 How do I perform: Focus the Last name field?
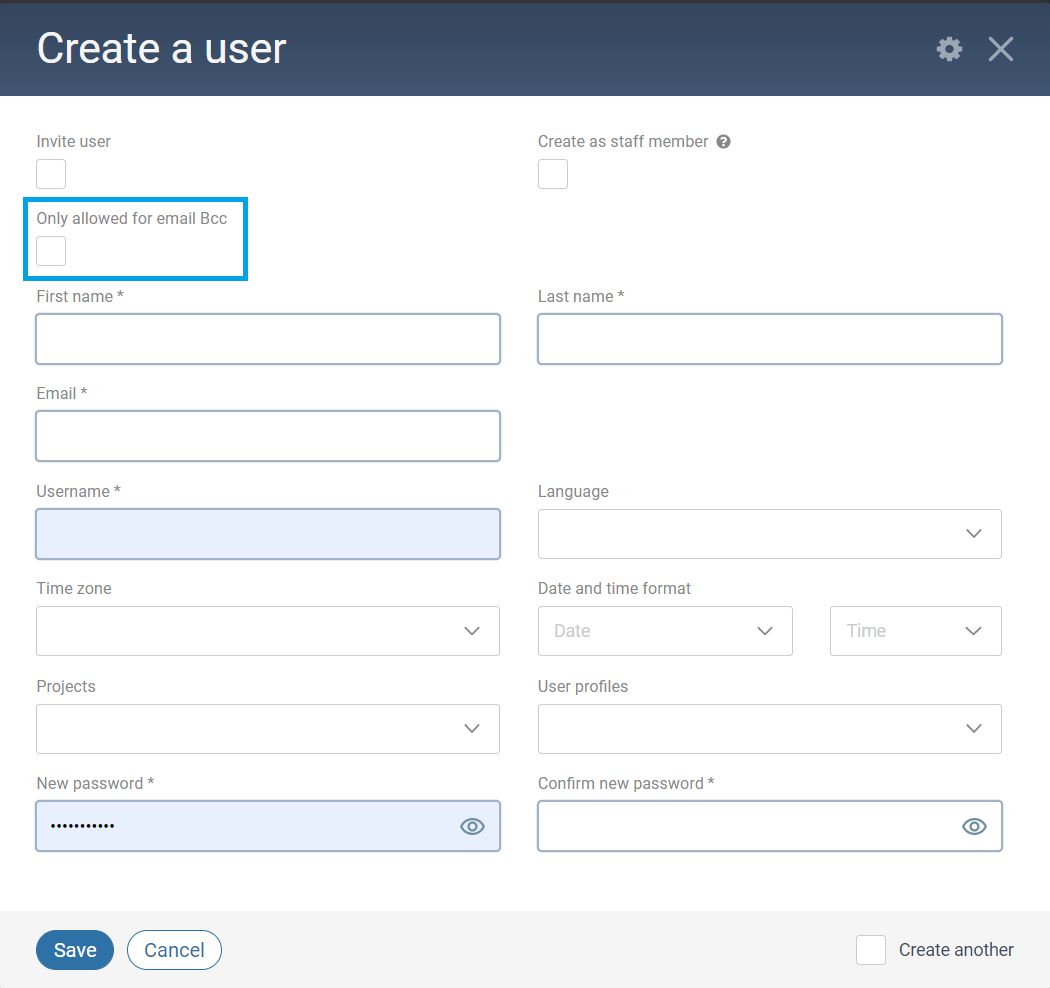769,339
